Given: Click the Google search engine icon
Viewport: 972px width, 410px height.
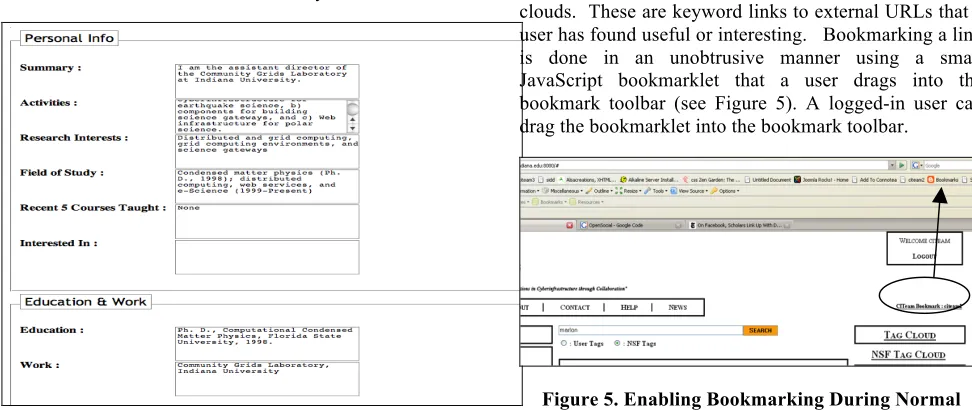Looking at the screenshot, I should pos(915,166).
